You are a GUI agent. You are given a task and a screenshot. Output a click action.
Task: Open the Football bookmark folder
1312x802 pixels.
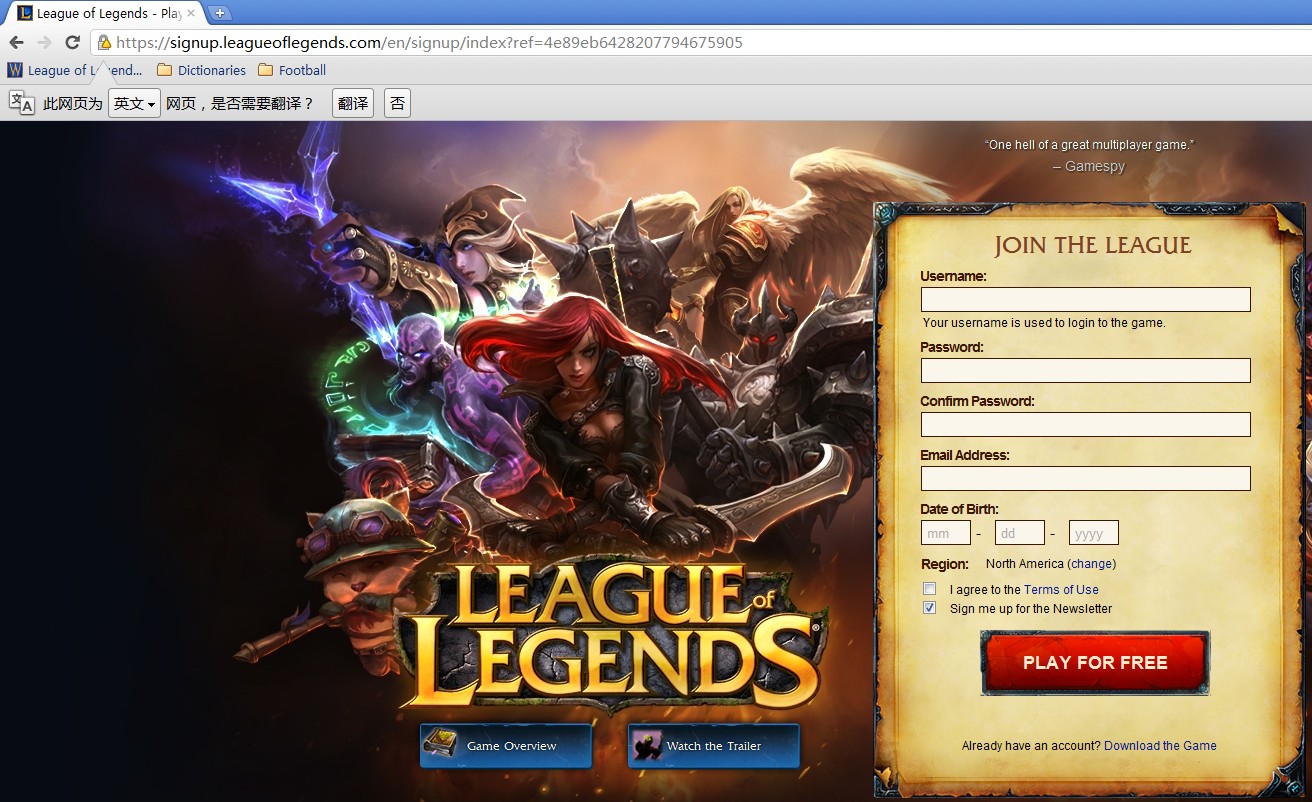point(292,70)
